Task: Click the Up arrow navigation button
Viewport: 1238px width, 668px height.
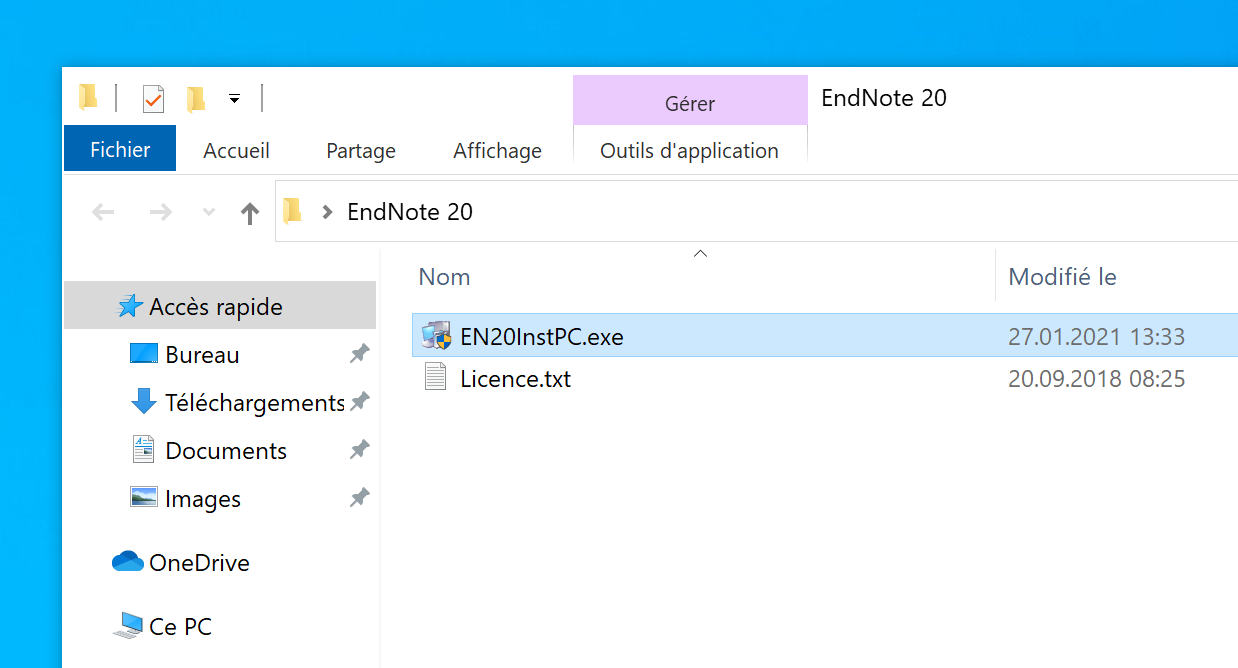Action: [250, 212]
